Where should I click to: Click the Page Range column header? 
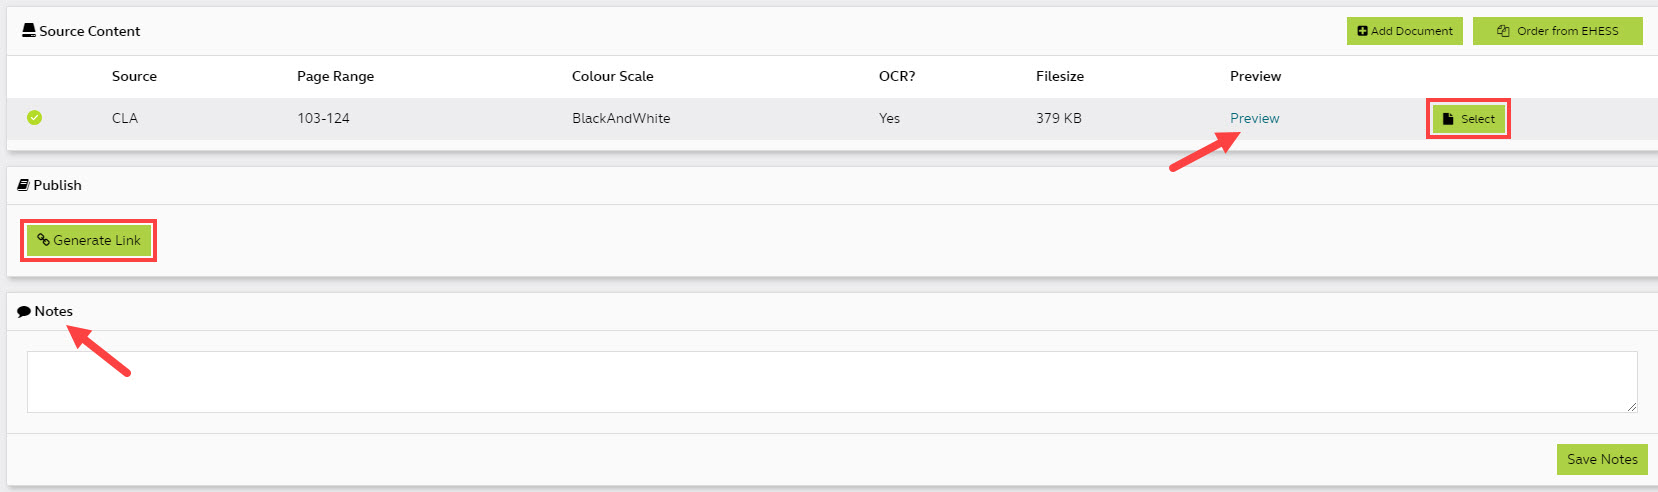point(335,76)
